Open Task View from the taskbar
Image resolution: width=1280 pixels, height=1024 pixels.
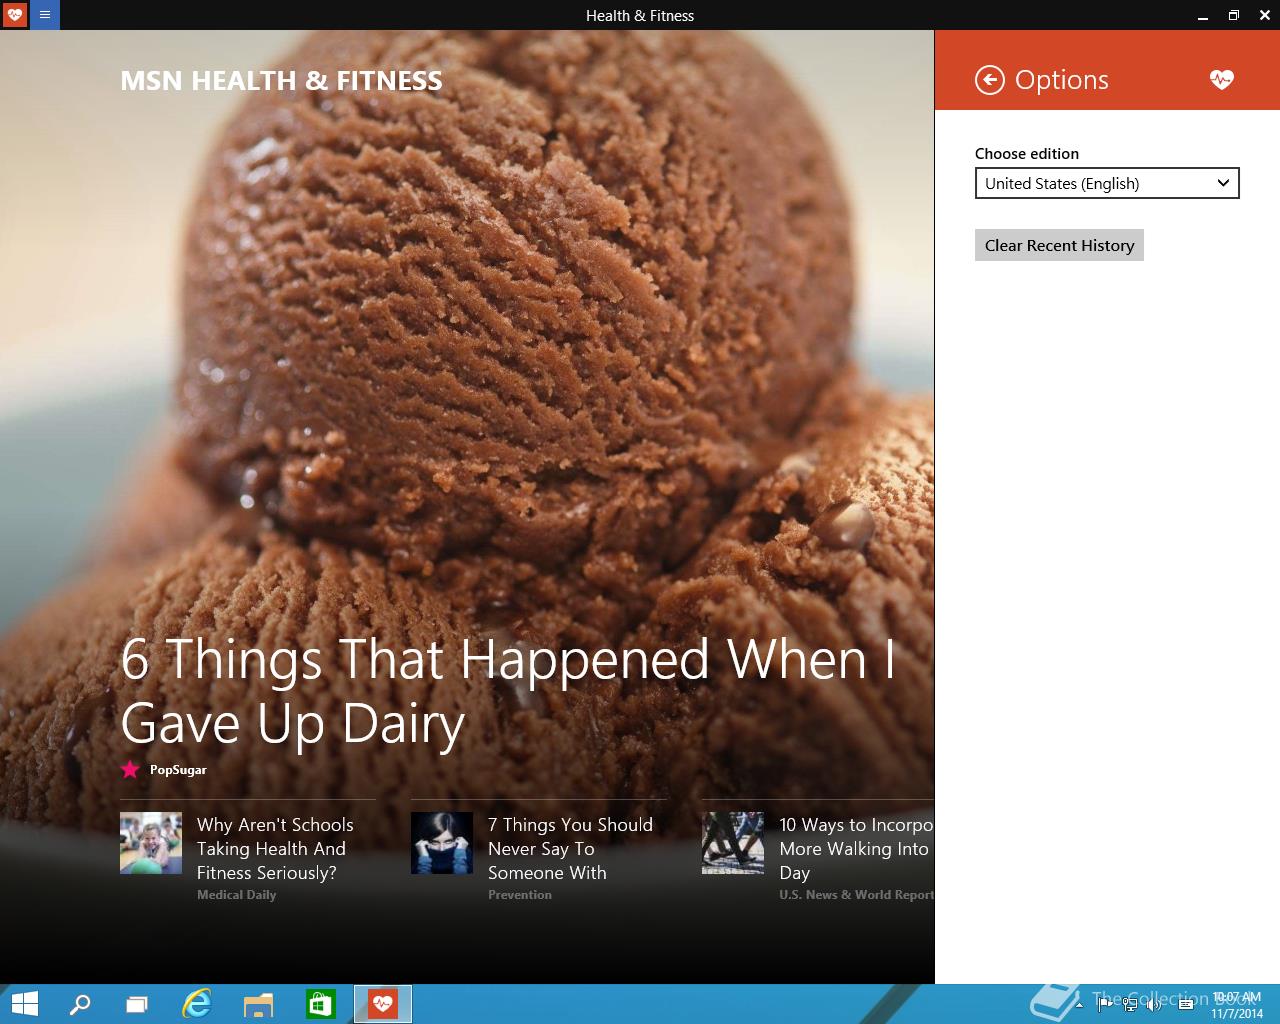coord(137,1004)
